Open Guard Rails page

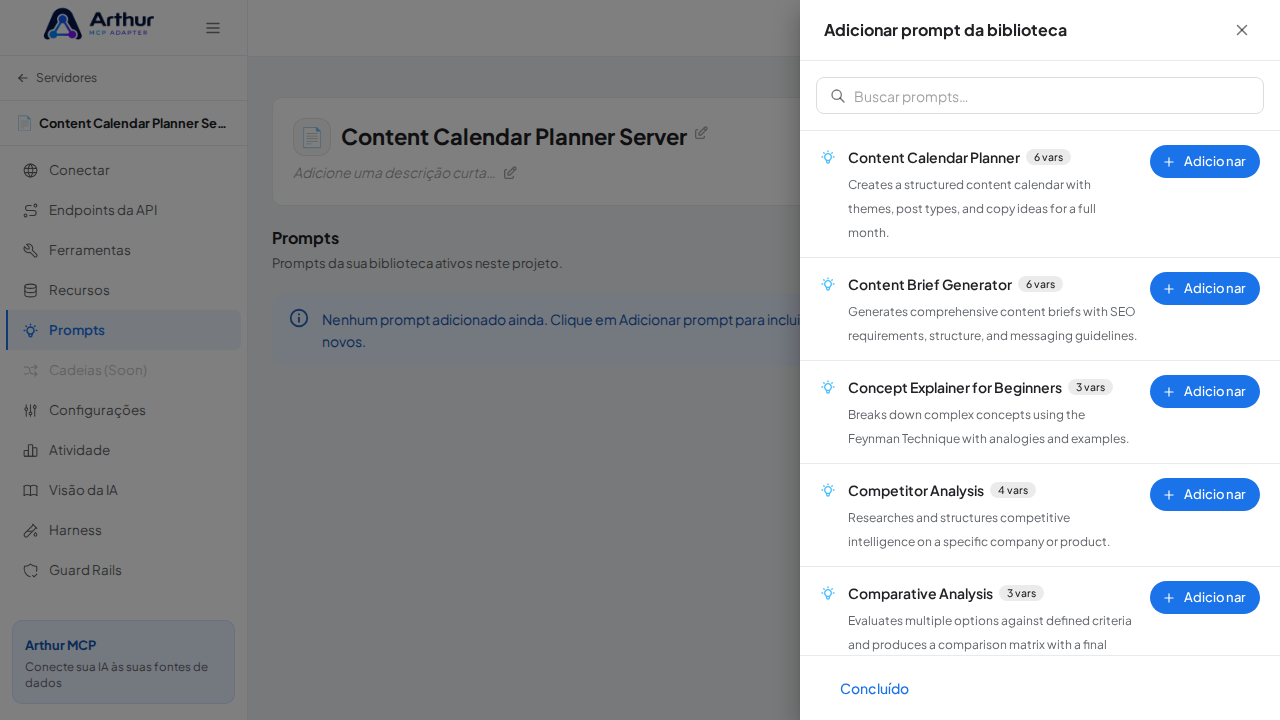click(123, 570)
